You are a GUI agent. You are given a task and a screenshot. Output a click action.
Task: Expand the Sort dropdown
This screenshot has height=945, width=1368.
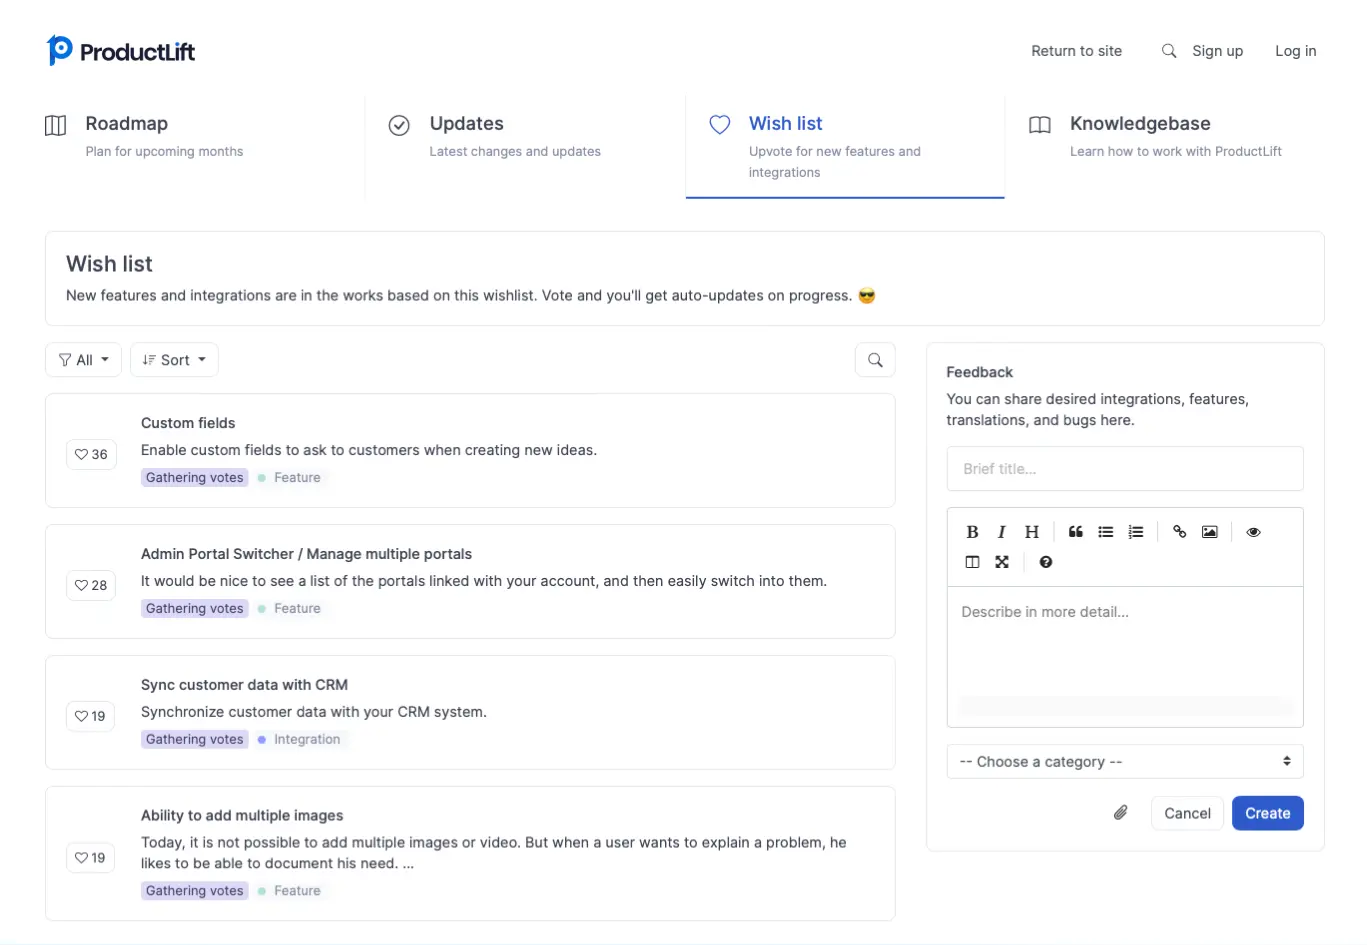tap(174, 360)
